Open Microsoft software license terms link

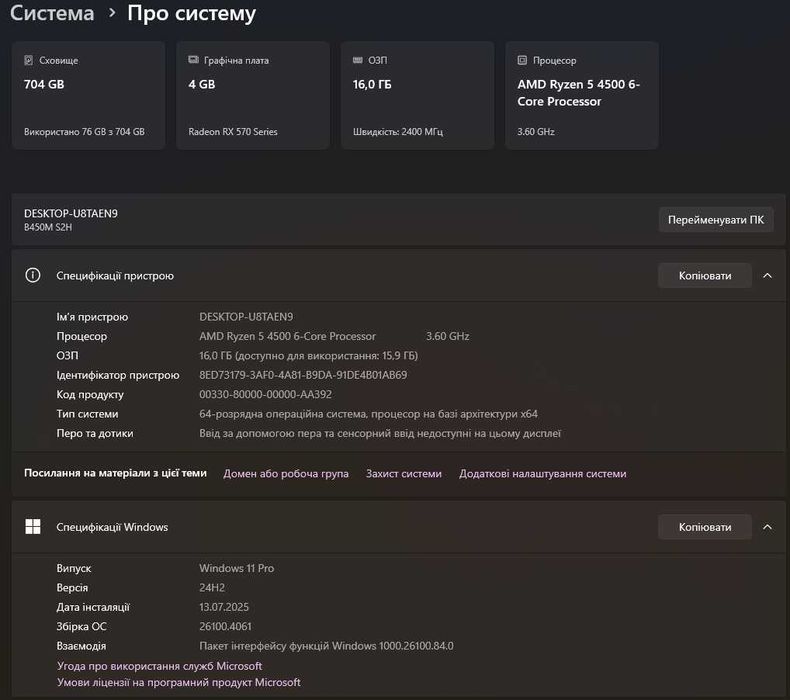pos(178,682)
